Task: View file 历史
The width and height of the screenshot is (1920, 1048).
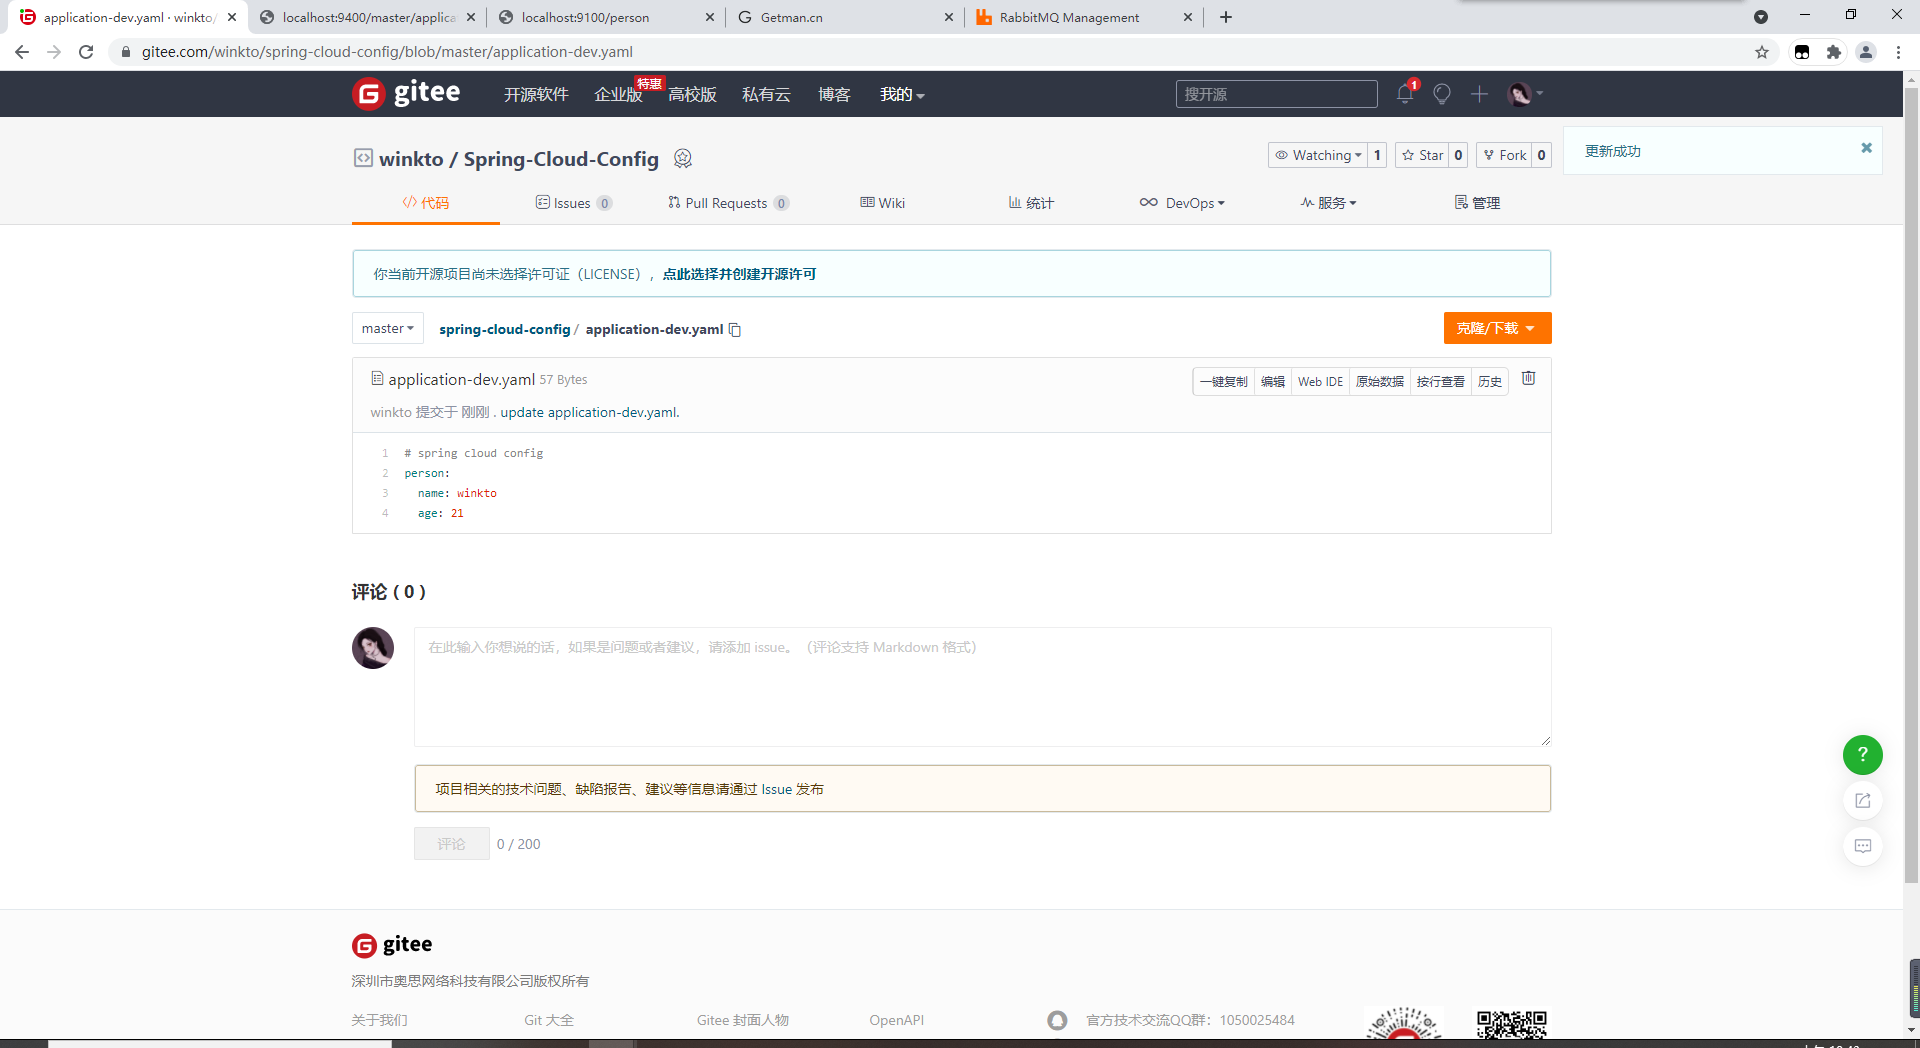Action: tap(1489, 381)
